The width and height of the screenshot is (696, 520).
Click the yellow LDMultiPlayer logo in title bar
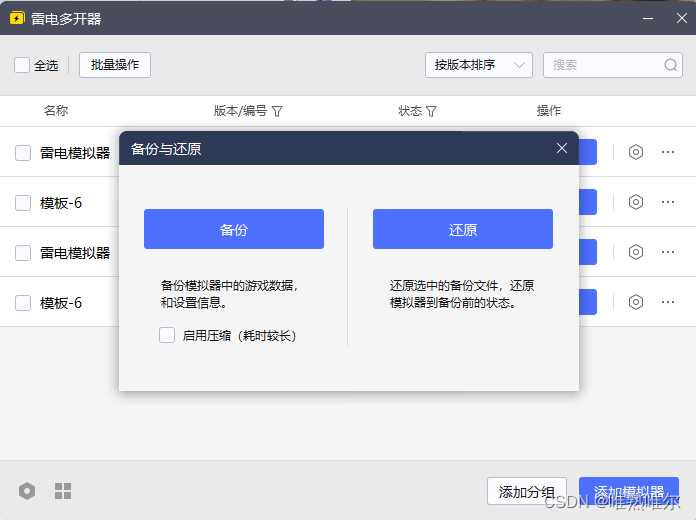[17, 18]
